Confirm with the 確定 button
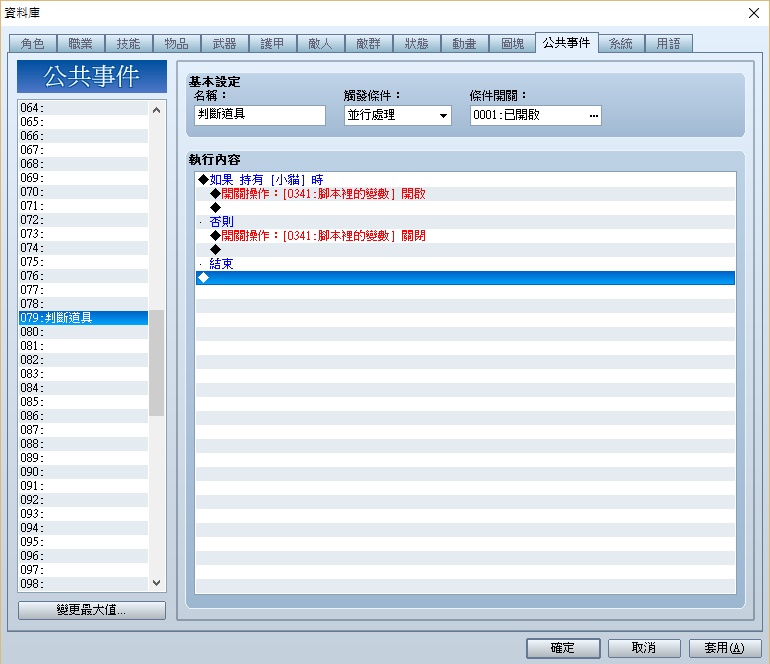 pos(563,648)
